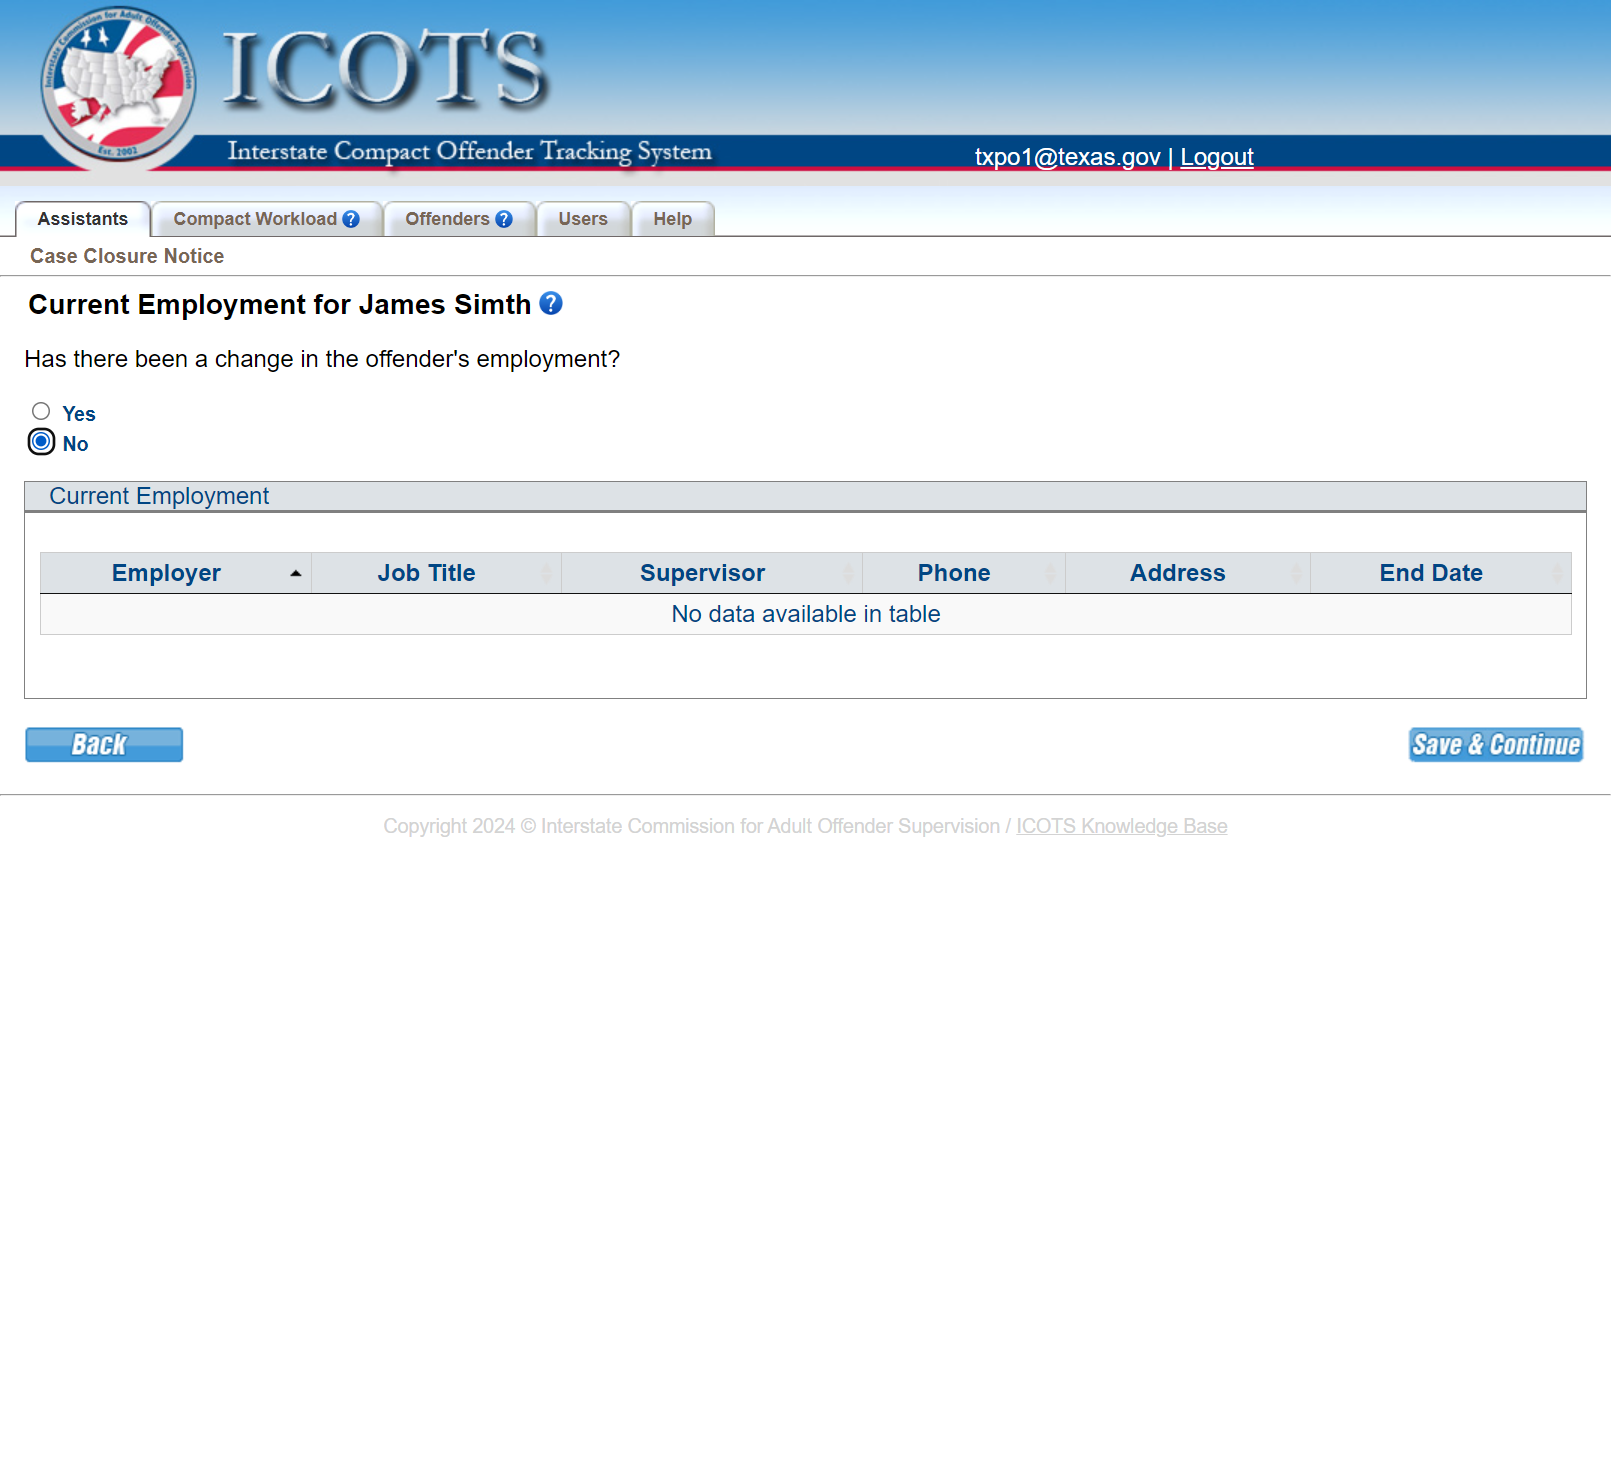Viewport: 1611px width, 1463px height.
Task: Click the Back button
Action: [104, 745]
